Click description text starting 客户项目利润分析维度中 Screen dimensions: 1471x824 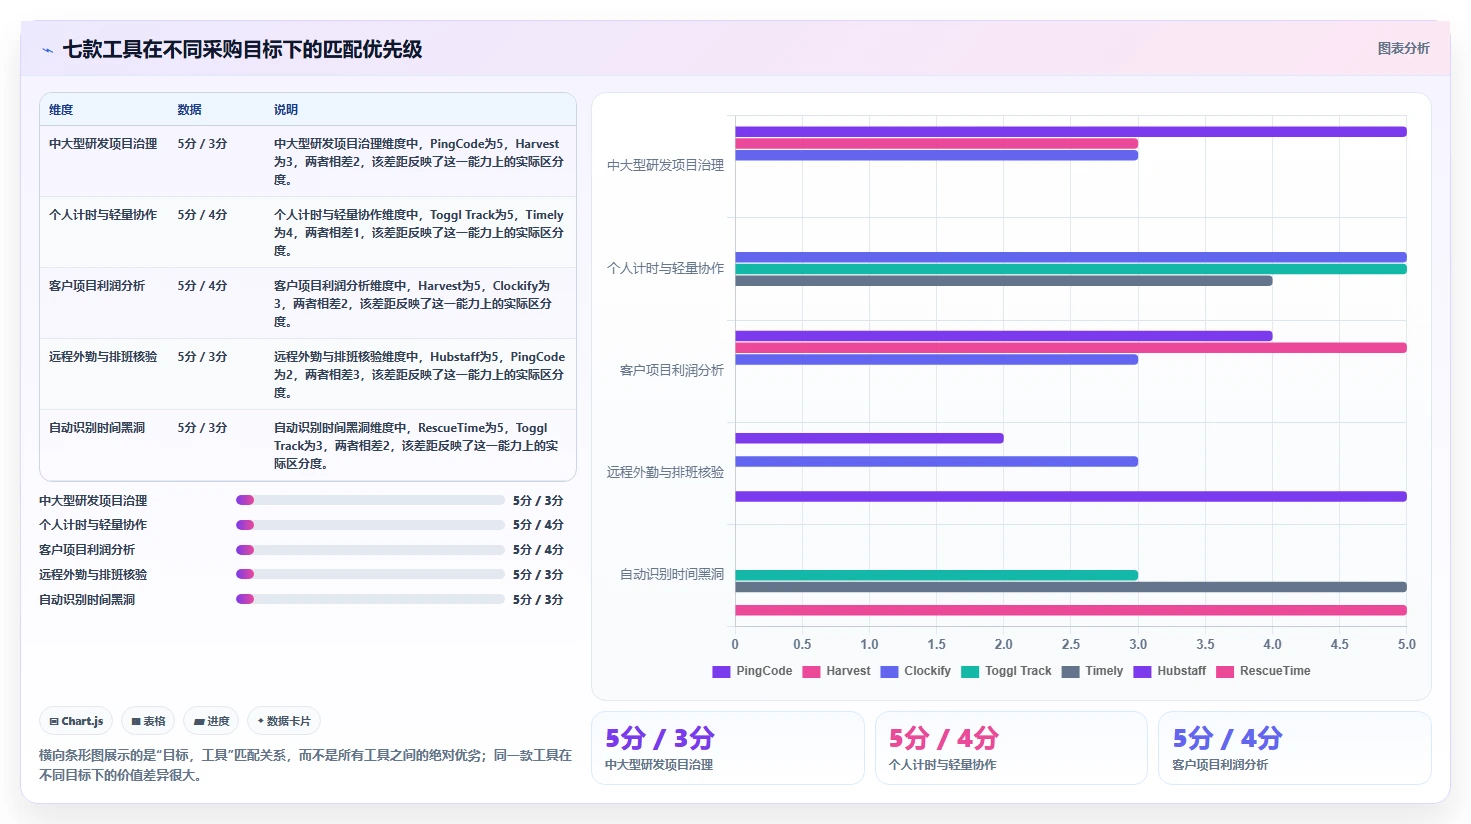pyautogui.click(x=414, y=304)
